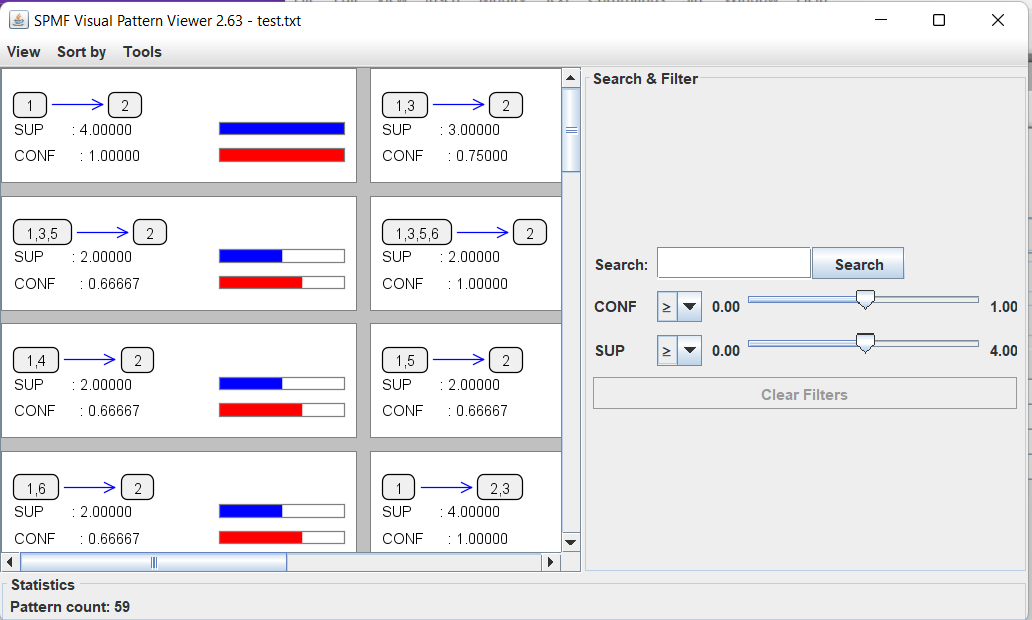
Task: Click the CONF slider thumb
Action: tap(866, 299)
